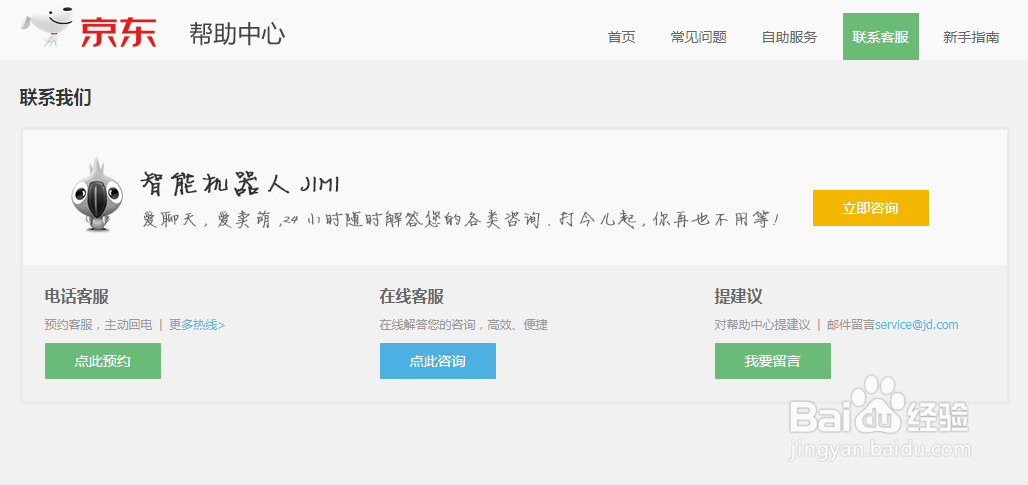
Task: Open the 自助服务 nav item
Action: [x=789, y=37]
